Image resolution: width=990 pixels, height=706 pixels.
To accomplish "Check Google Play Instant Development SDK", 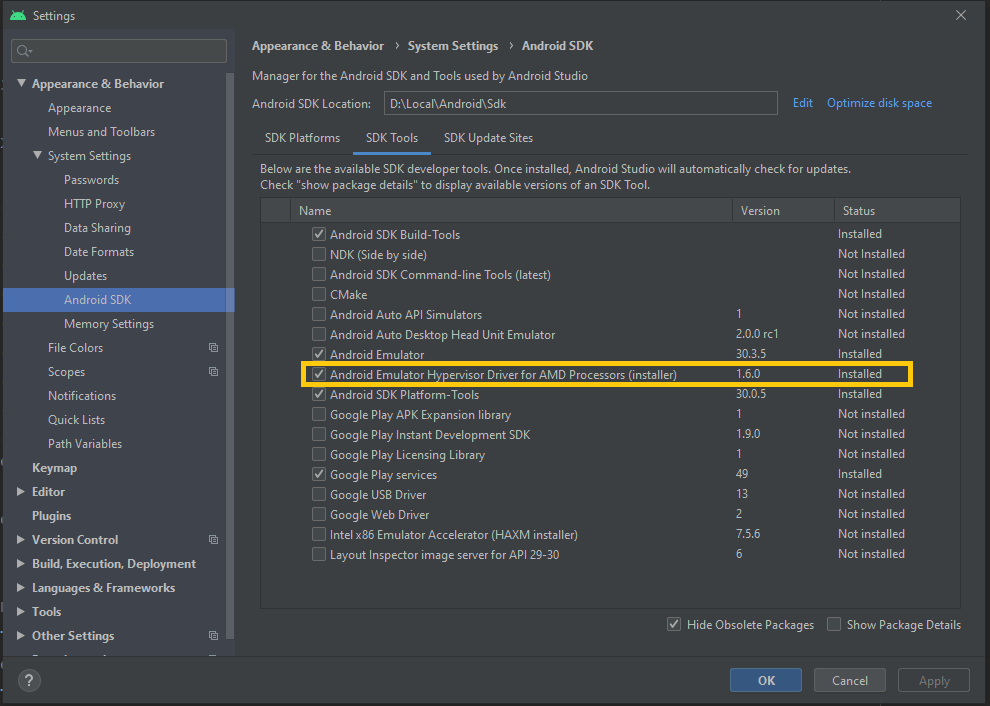I will coord(319,434).
